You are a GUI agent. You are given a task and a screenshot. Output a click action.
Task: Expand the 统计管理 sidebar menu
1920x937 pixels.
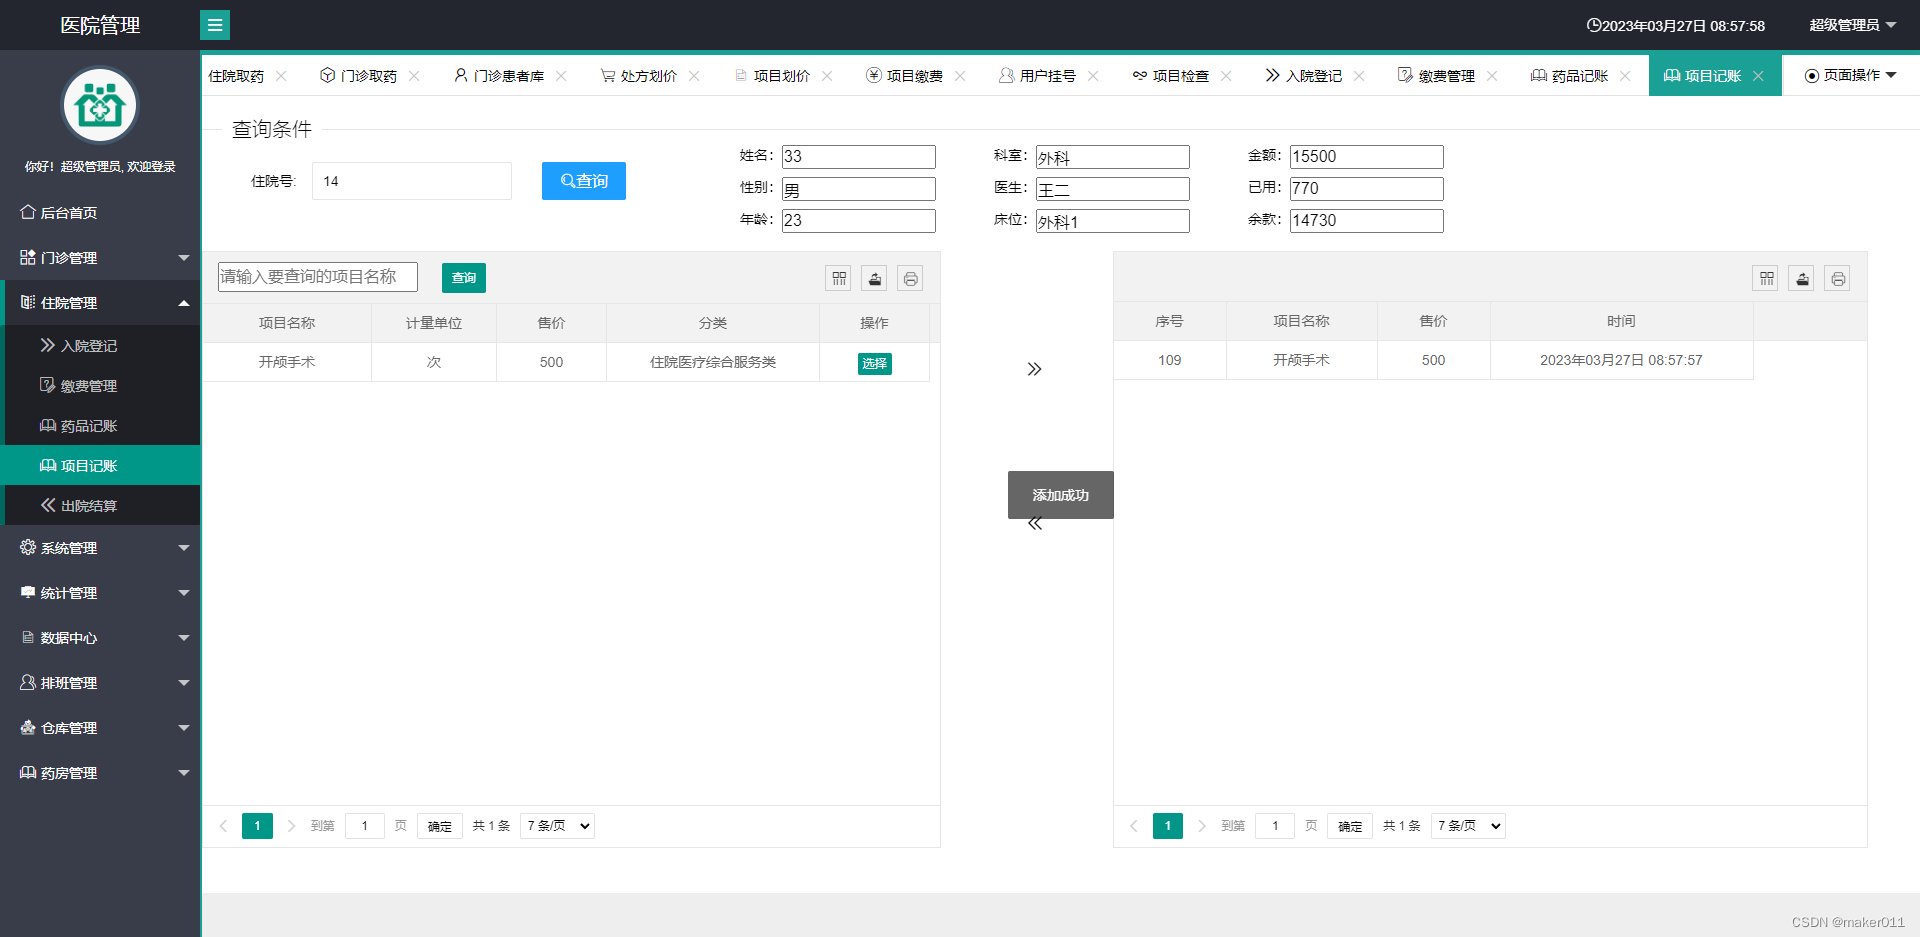click(100, 593)
